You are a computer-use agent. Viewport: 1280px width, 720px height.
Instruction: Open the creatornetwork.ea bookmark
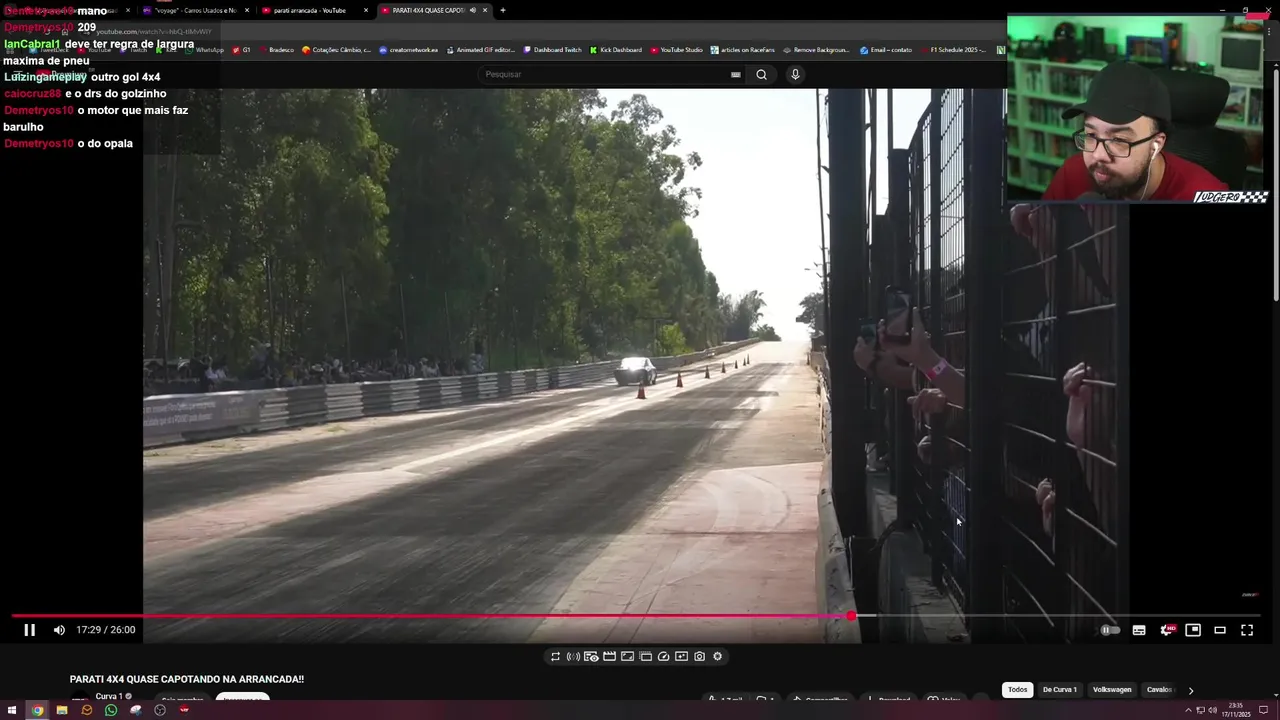click(408, 50)
